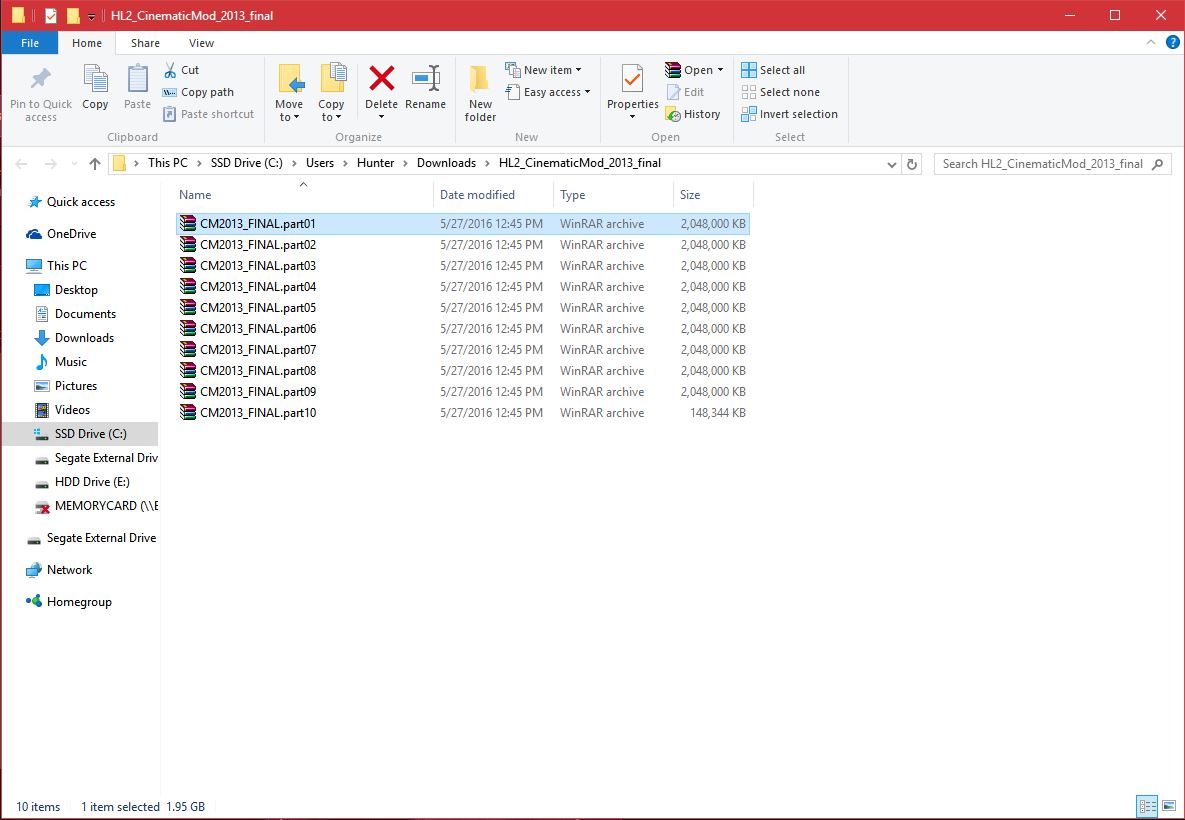Open the File tab
Image resolution: width=1185 pixels, height=820 pixels.
tap(30, 43)
